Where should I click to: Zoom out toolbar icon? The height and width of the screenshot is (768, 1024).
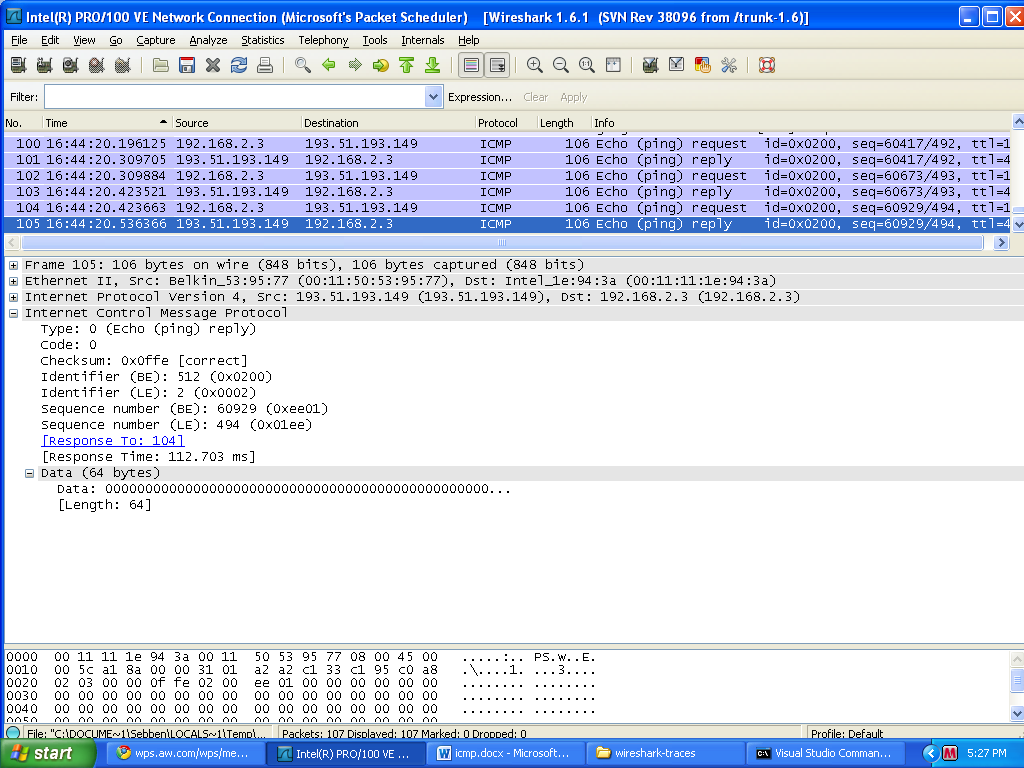[x=561, y=65]
